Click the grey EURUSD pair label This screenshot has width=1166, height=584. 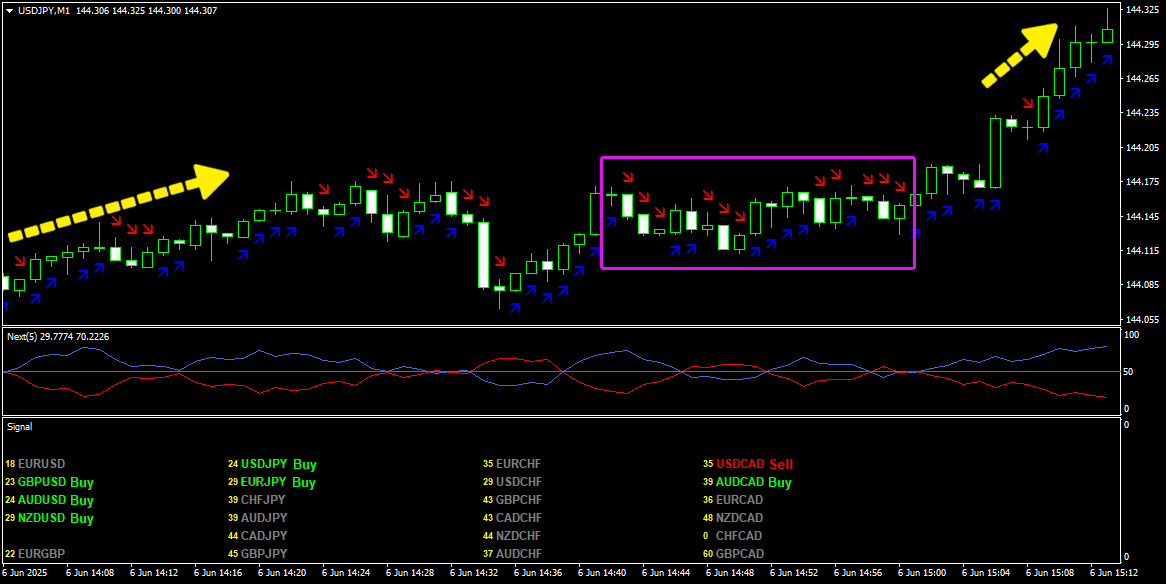click(x=41, y=464)
